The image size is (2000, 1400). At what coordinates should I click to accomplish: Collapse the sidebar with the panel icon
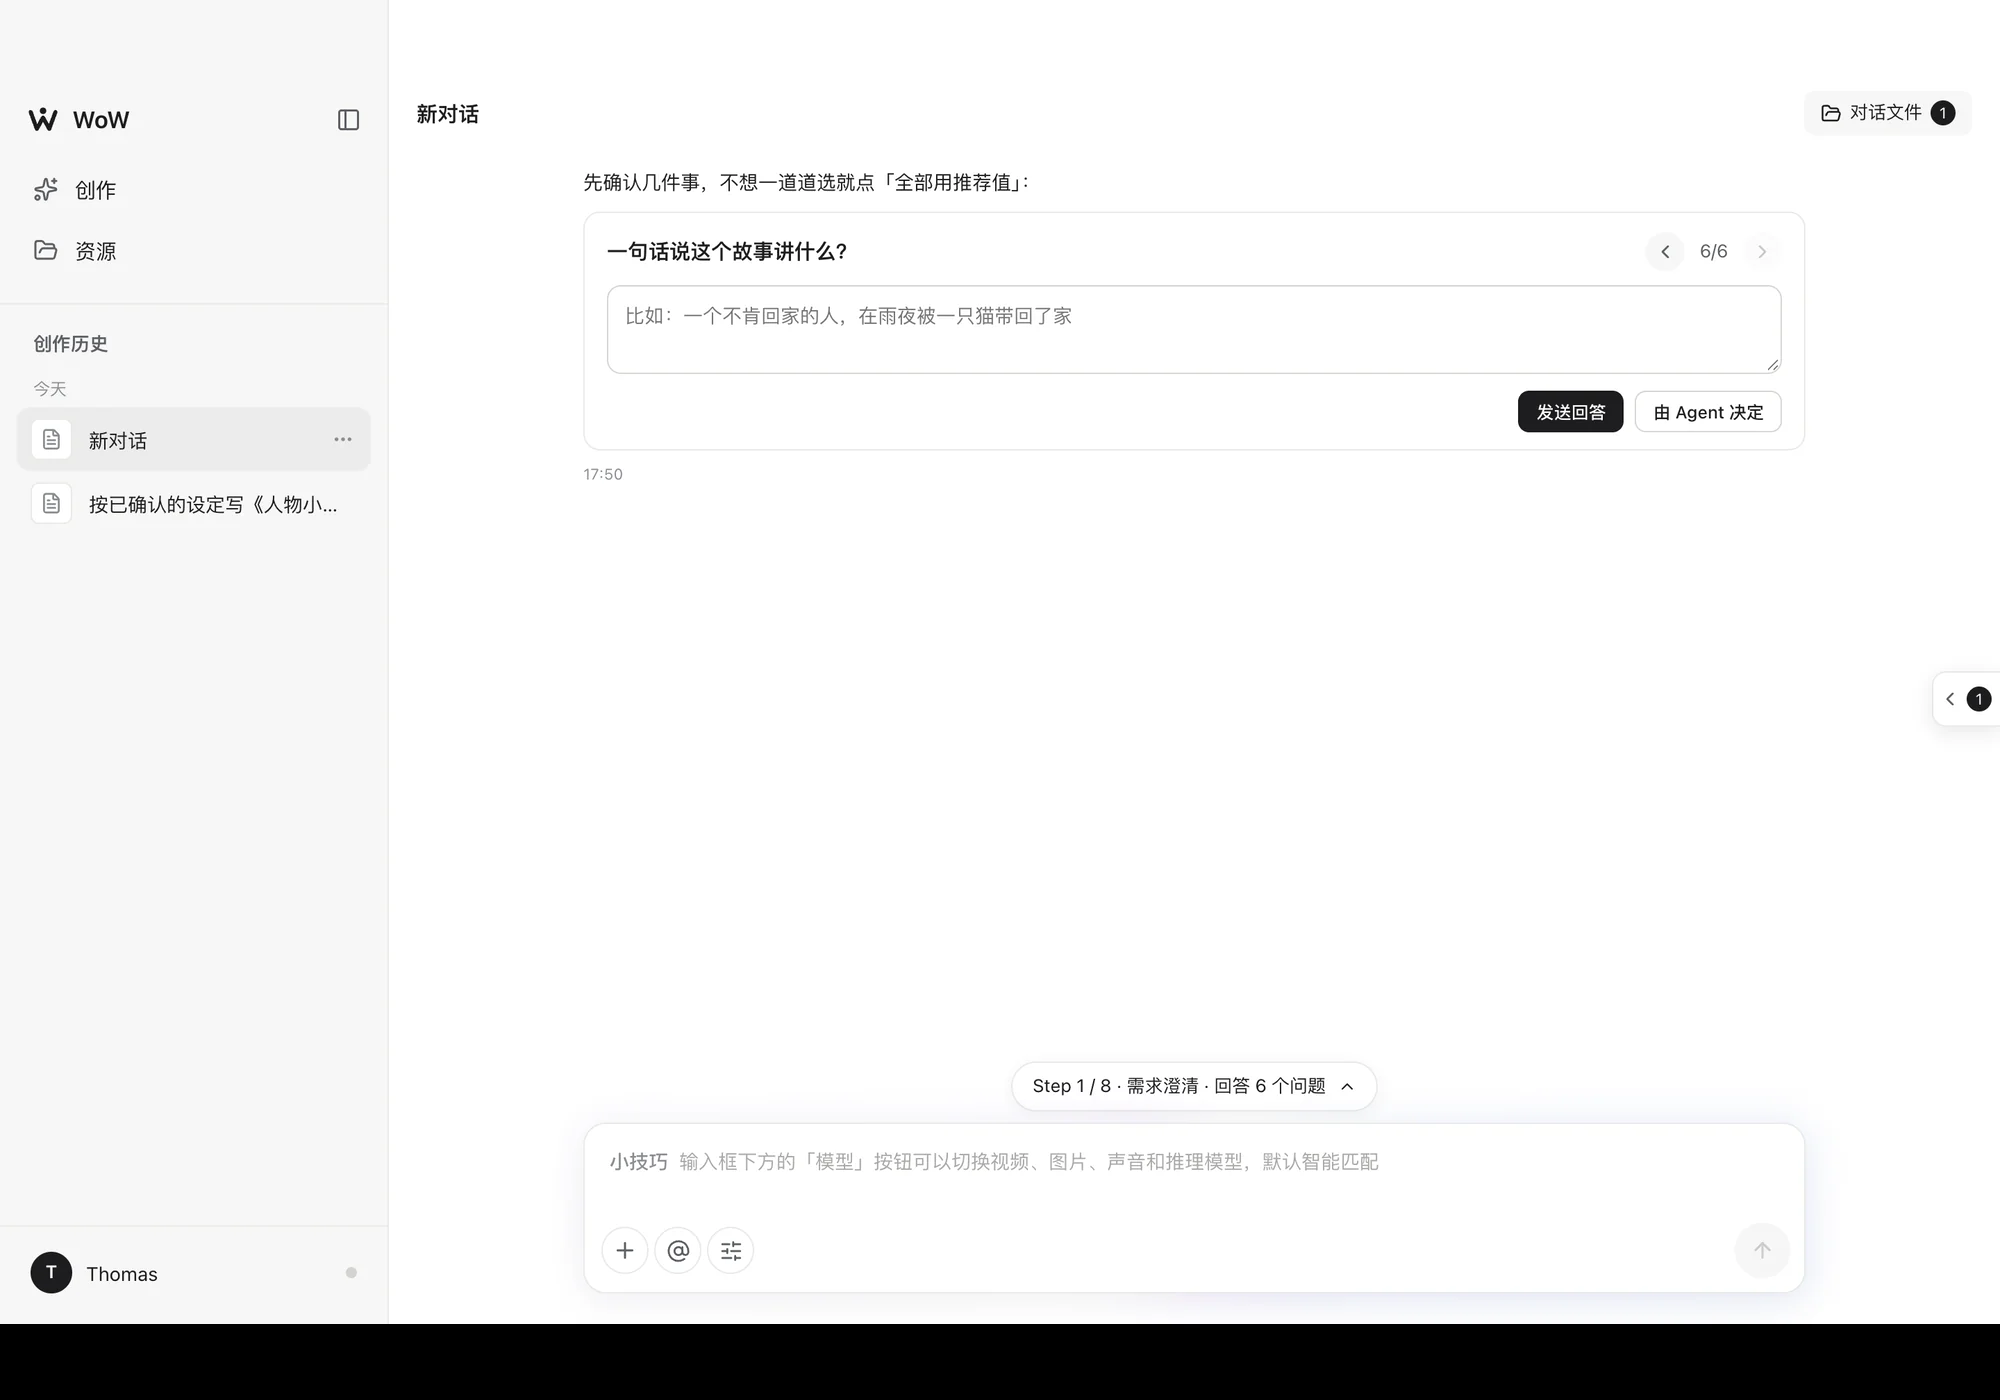(348, 120)
